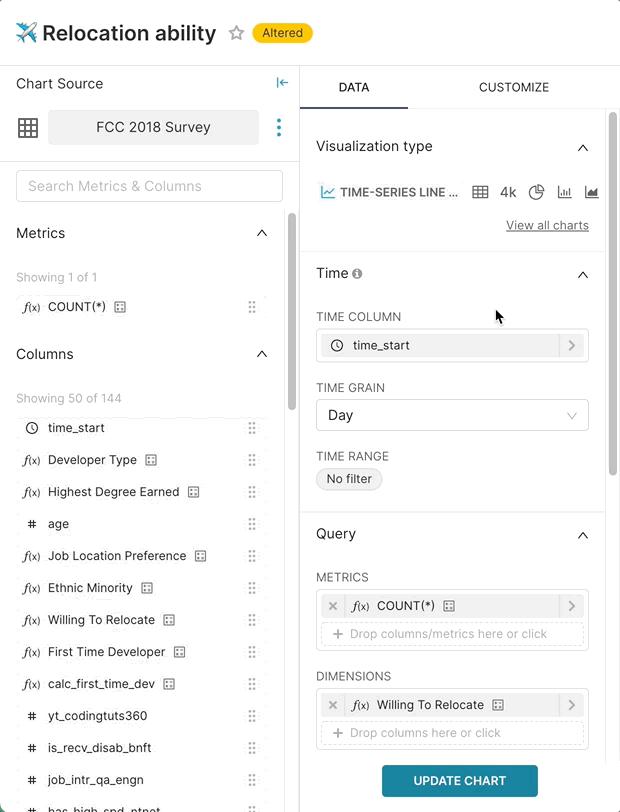Collapse the Query section
Image resolution: width=620 pixels, height=812 pixels.
click(583, 535)
